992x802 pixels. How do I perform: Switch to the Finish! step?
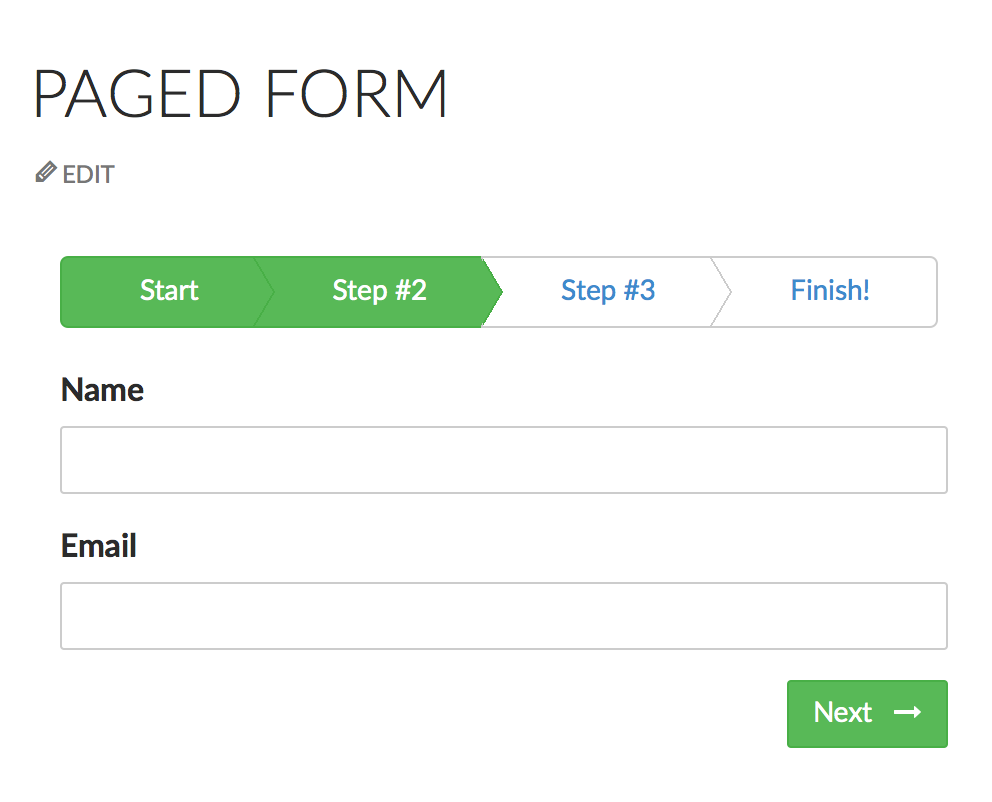pos(830,291)
